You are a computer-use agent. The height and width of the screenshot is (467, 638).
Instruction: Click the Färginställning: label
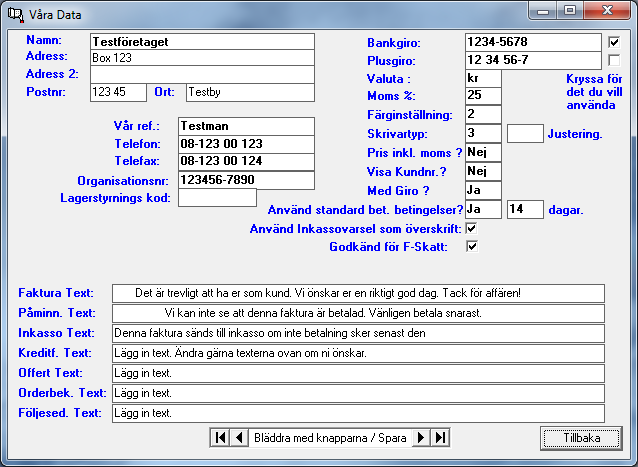410,115
